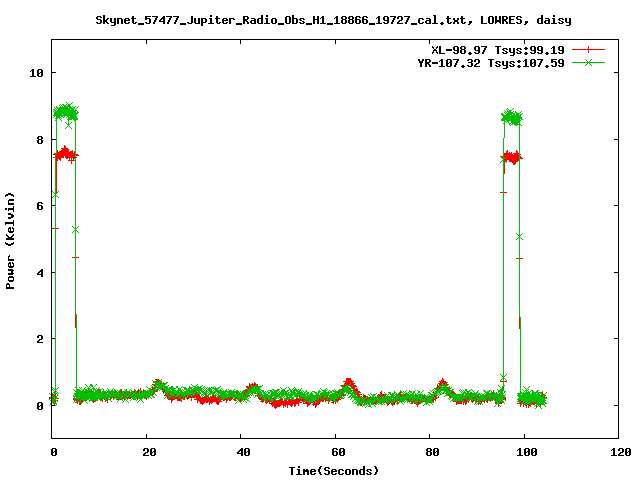Click the red XL legend line sample

pos(588,50)
